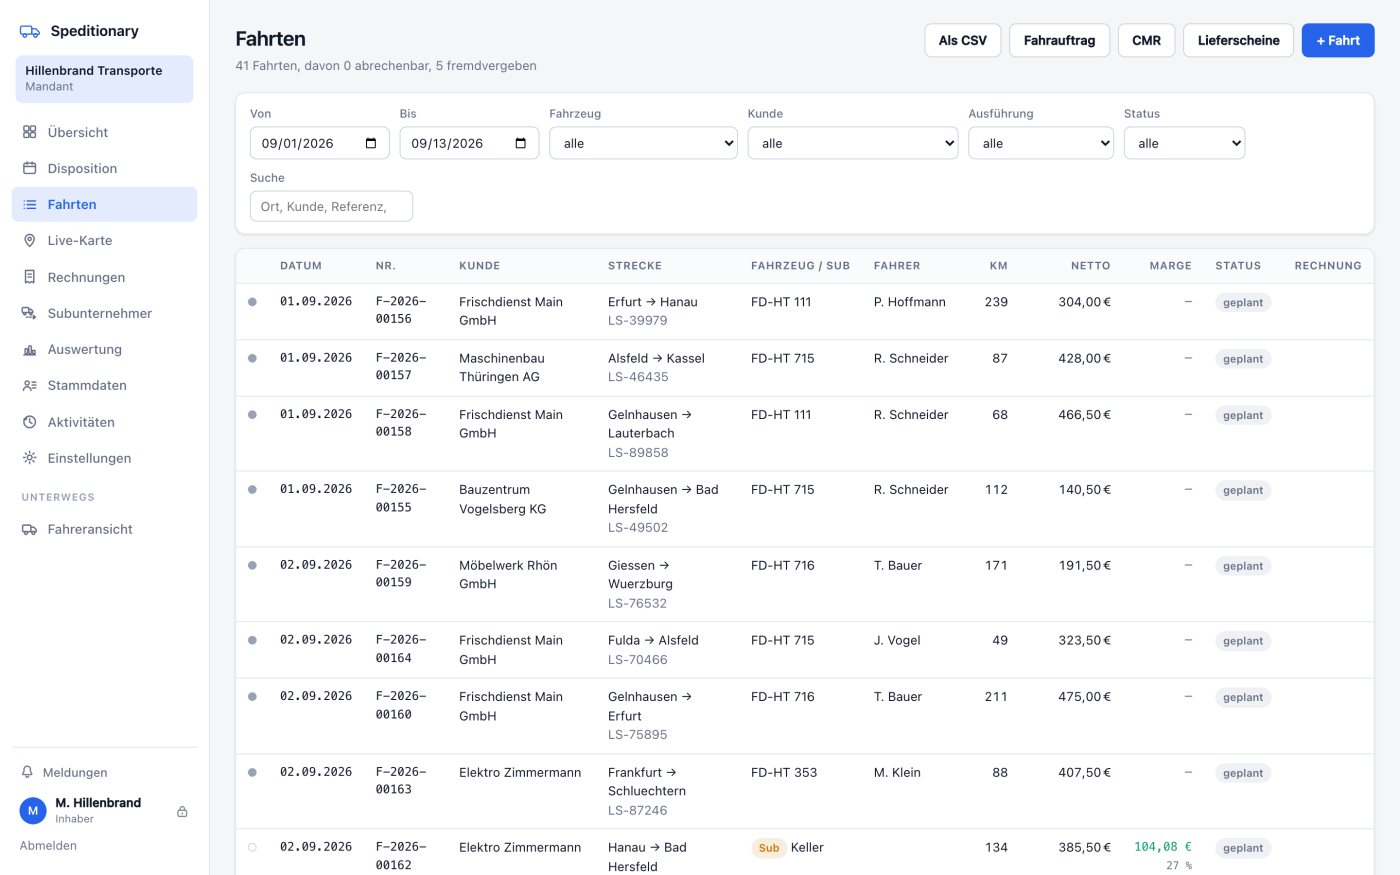Click the lock icon next to M. Hillenbrand

pyautogui.click(x=182, y=811)
